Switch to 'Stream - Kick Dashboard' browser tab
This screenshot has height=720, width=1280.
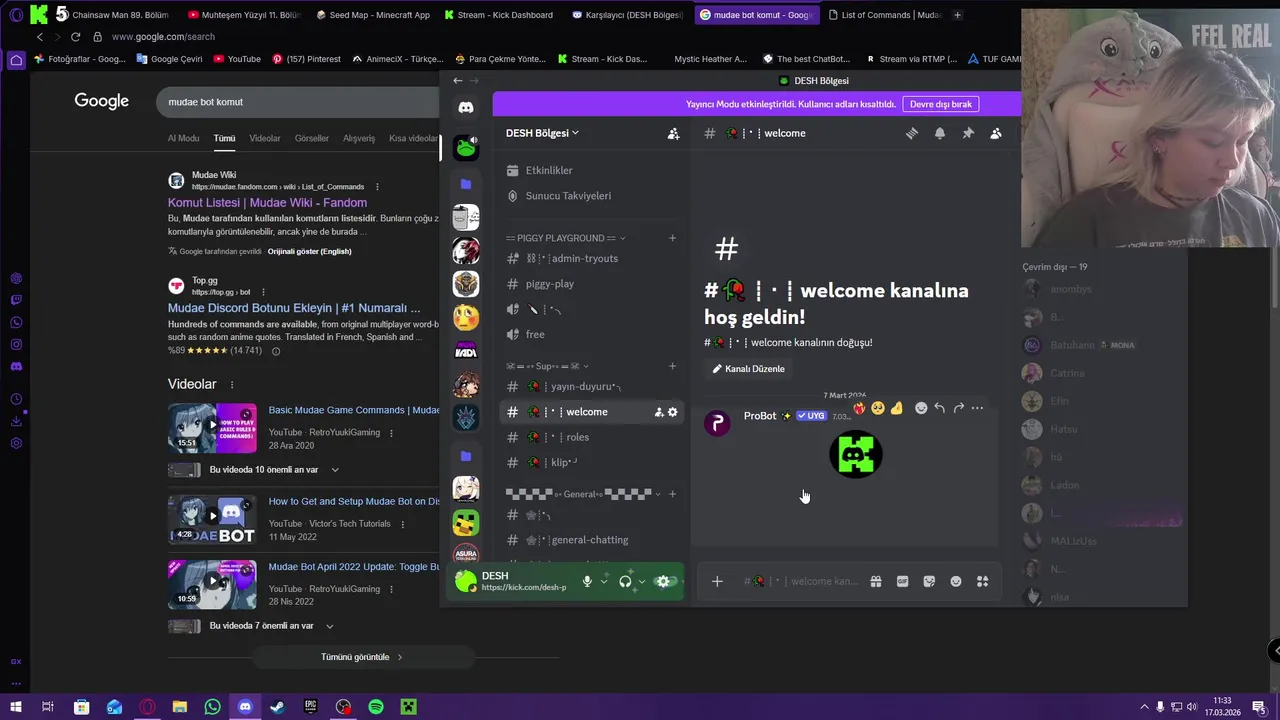[x=499, y=15]
